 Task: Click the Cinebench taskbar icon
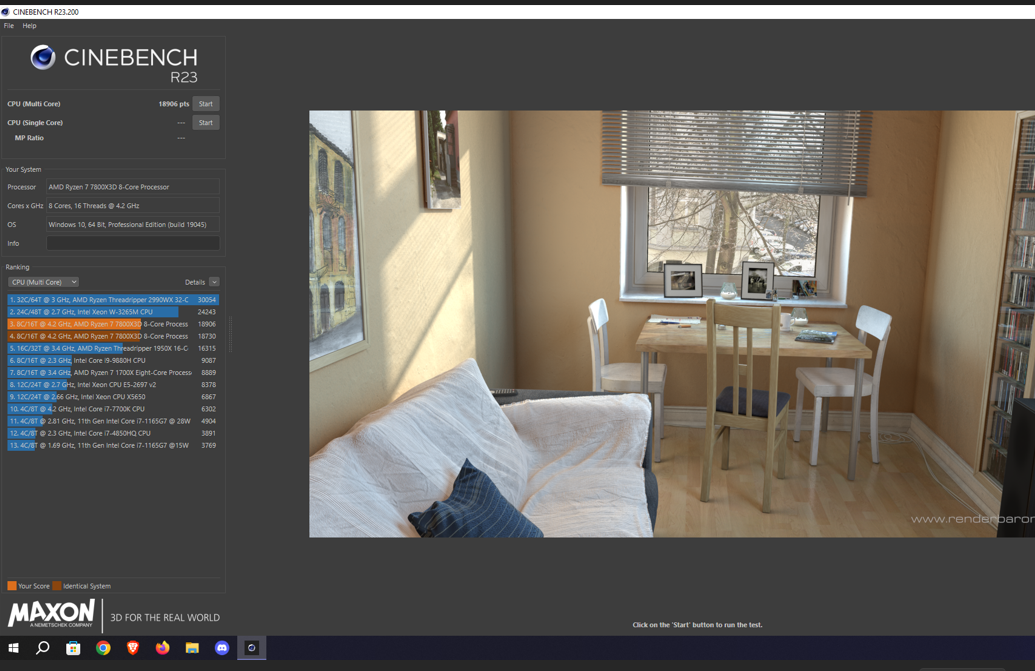[251, 648]
